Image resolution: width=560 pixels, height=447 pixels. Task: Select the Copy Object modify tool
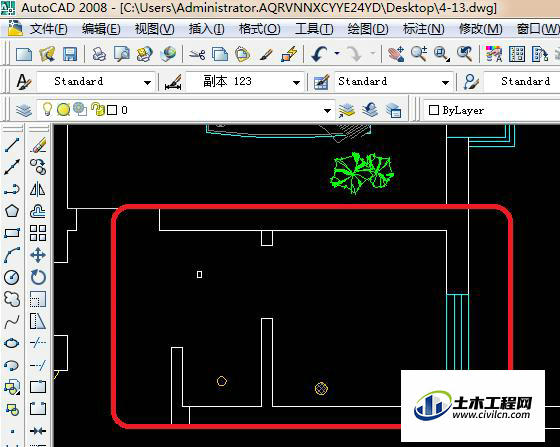[38, 167]
